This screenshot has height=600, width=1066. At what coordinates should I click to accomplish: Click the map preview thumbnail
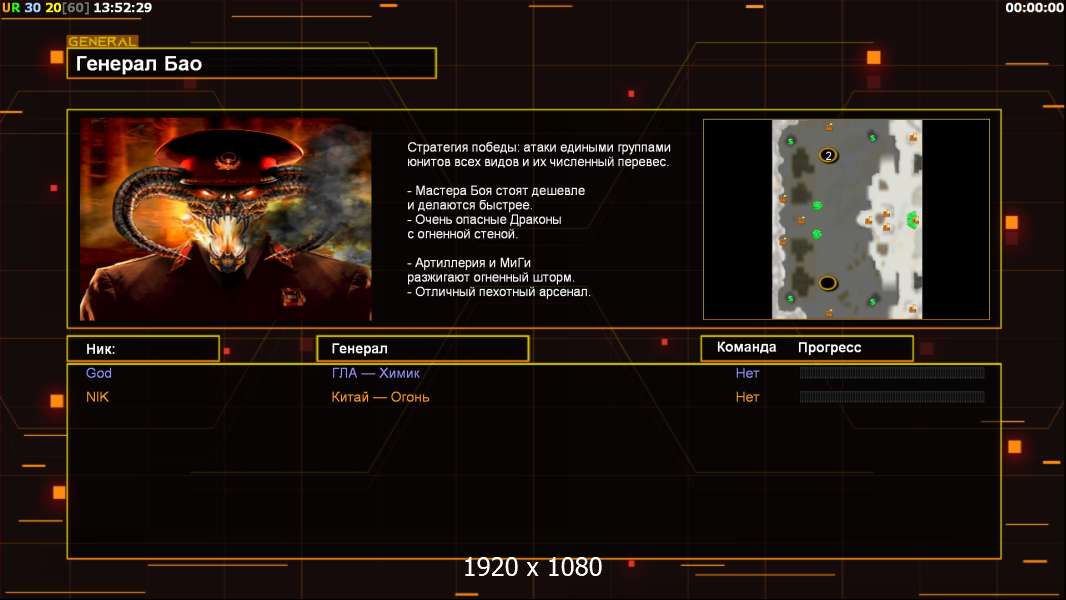point(846,219)
